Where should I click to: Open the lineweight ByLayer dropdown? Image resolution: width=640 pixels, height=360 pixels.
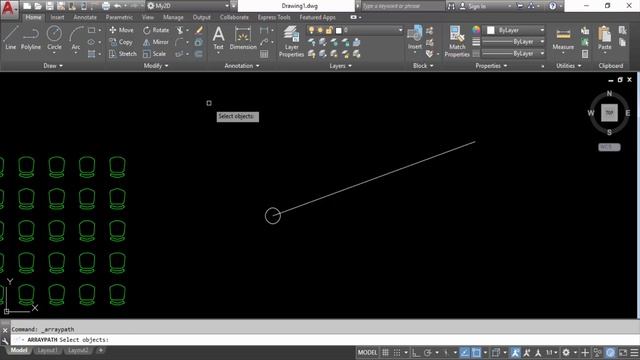513,42
